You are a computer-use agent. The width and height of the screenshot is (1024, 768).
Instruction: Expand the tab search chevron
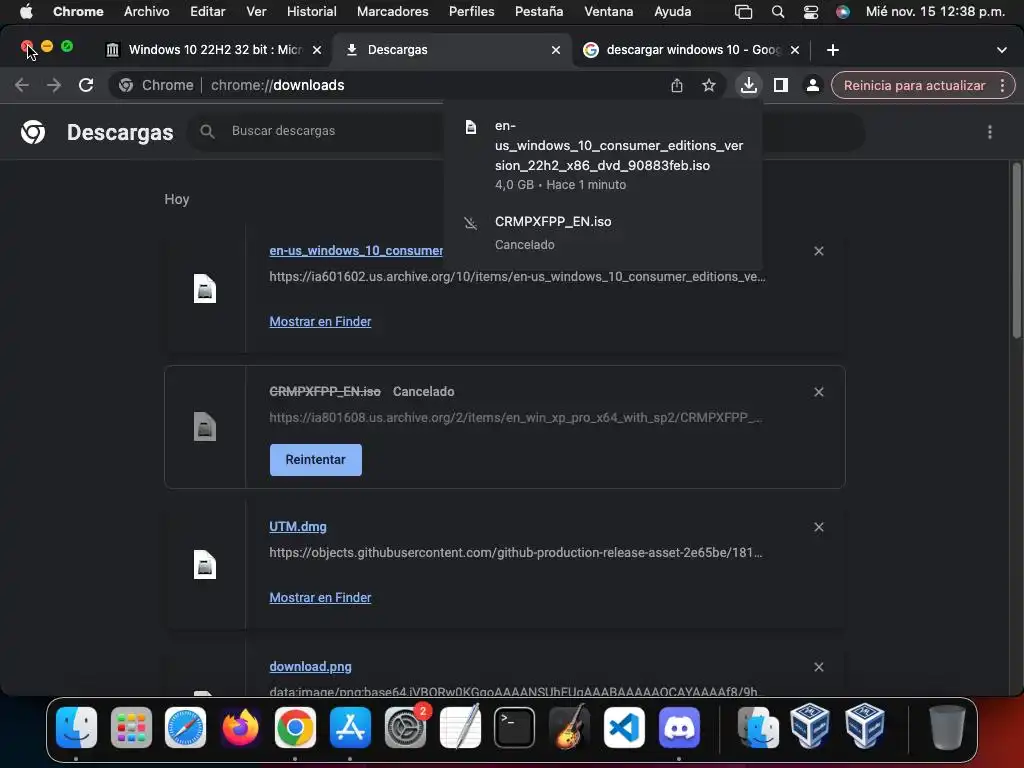pos(1002,50)
